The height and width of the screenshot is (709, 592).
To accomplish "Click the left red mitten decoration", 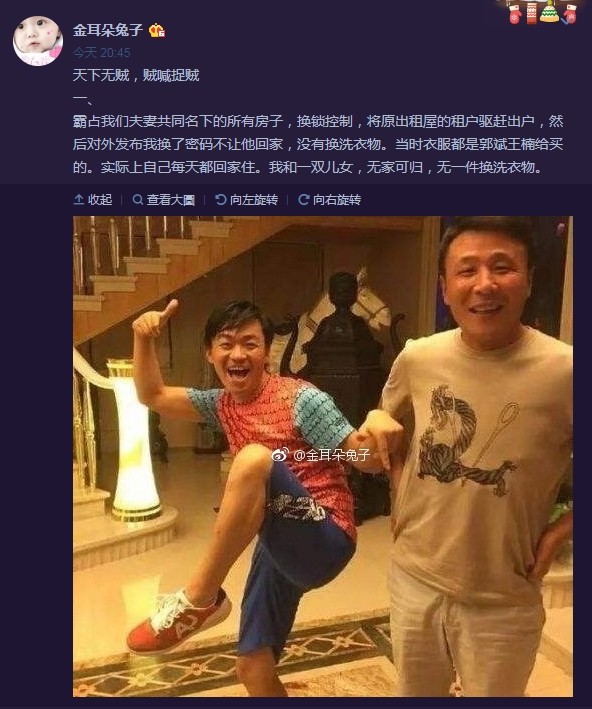I will pyautogui.click(x=515, y=14).
